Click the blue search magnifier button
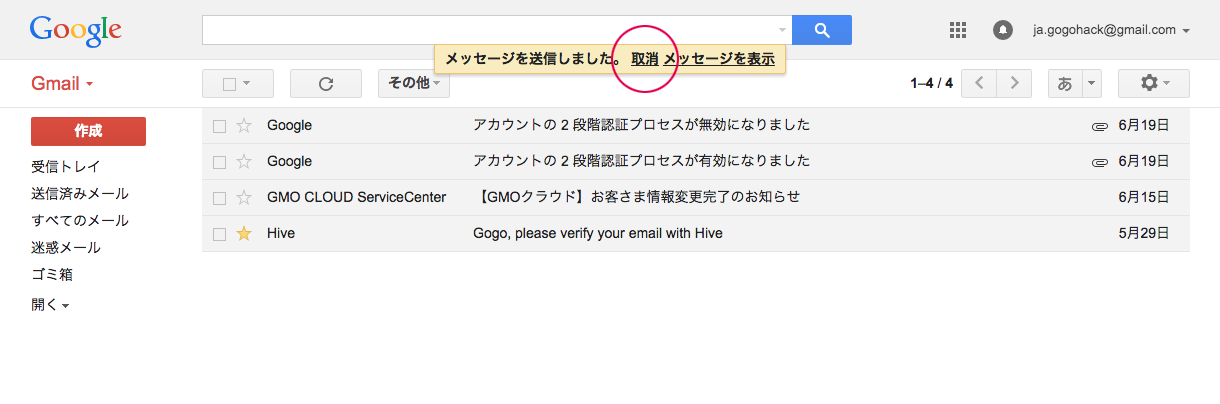 821,30
